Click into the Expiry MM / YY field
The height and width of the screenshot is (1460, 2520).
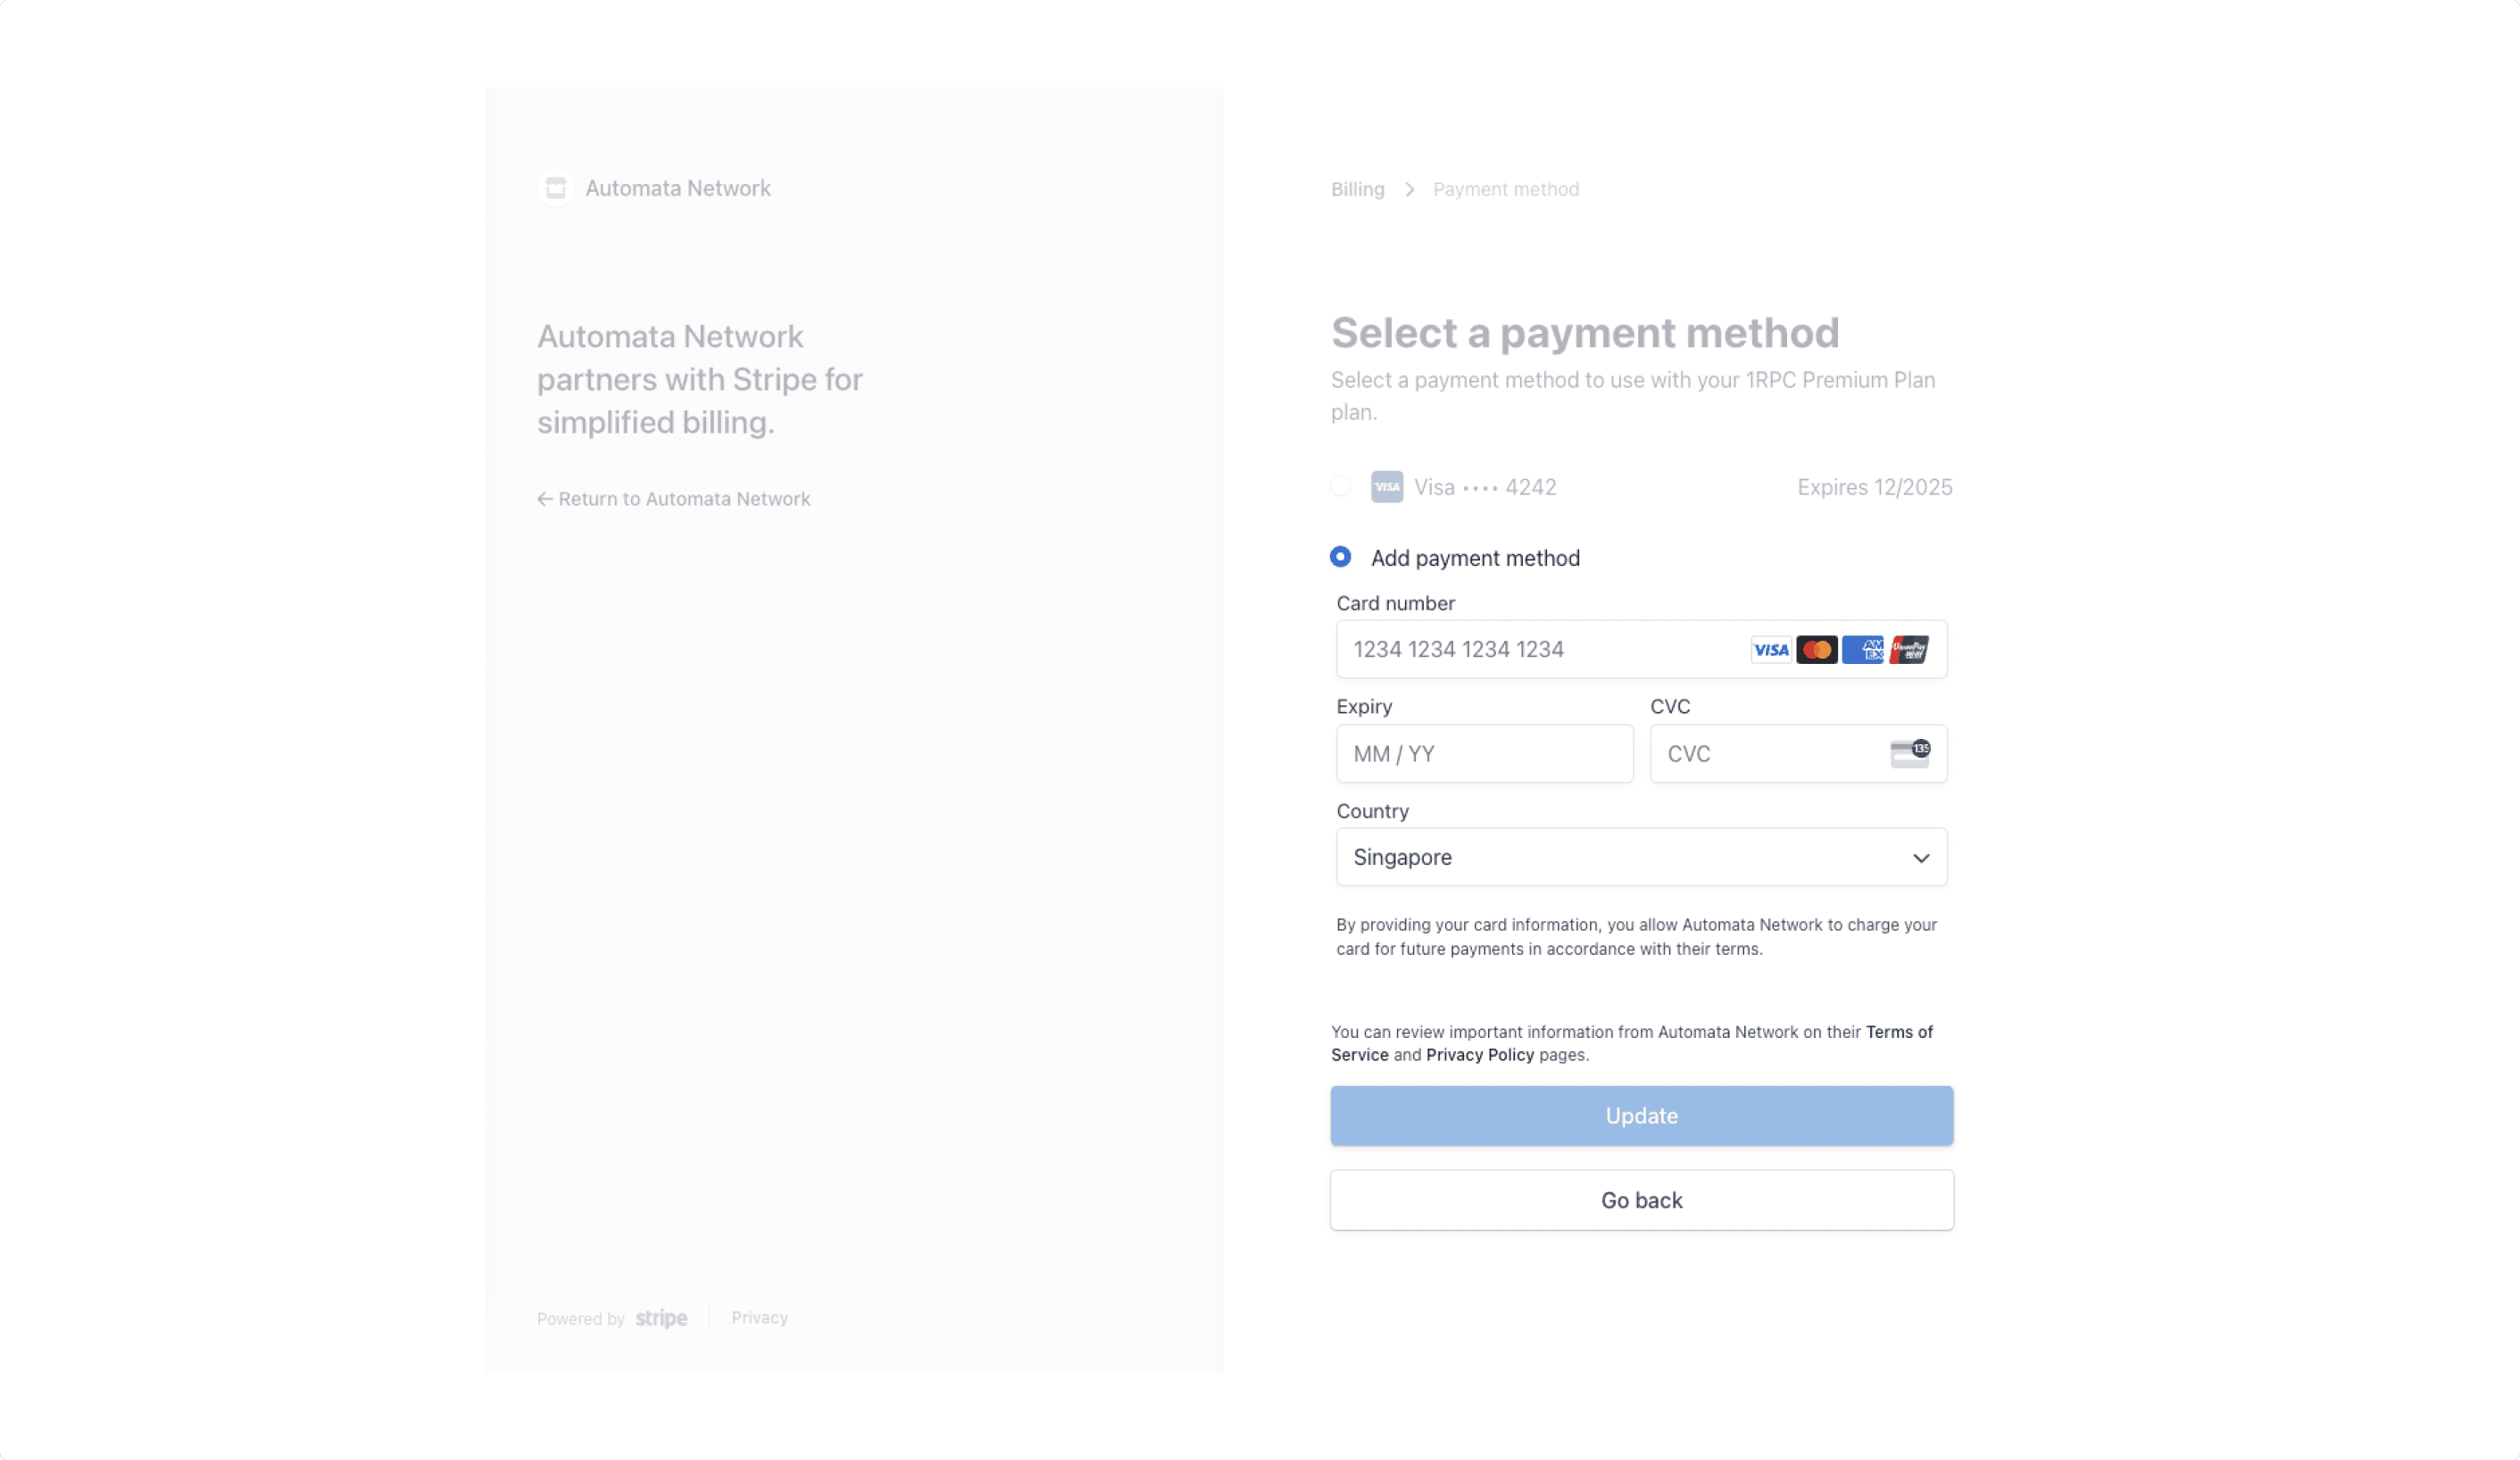1484,754
